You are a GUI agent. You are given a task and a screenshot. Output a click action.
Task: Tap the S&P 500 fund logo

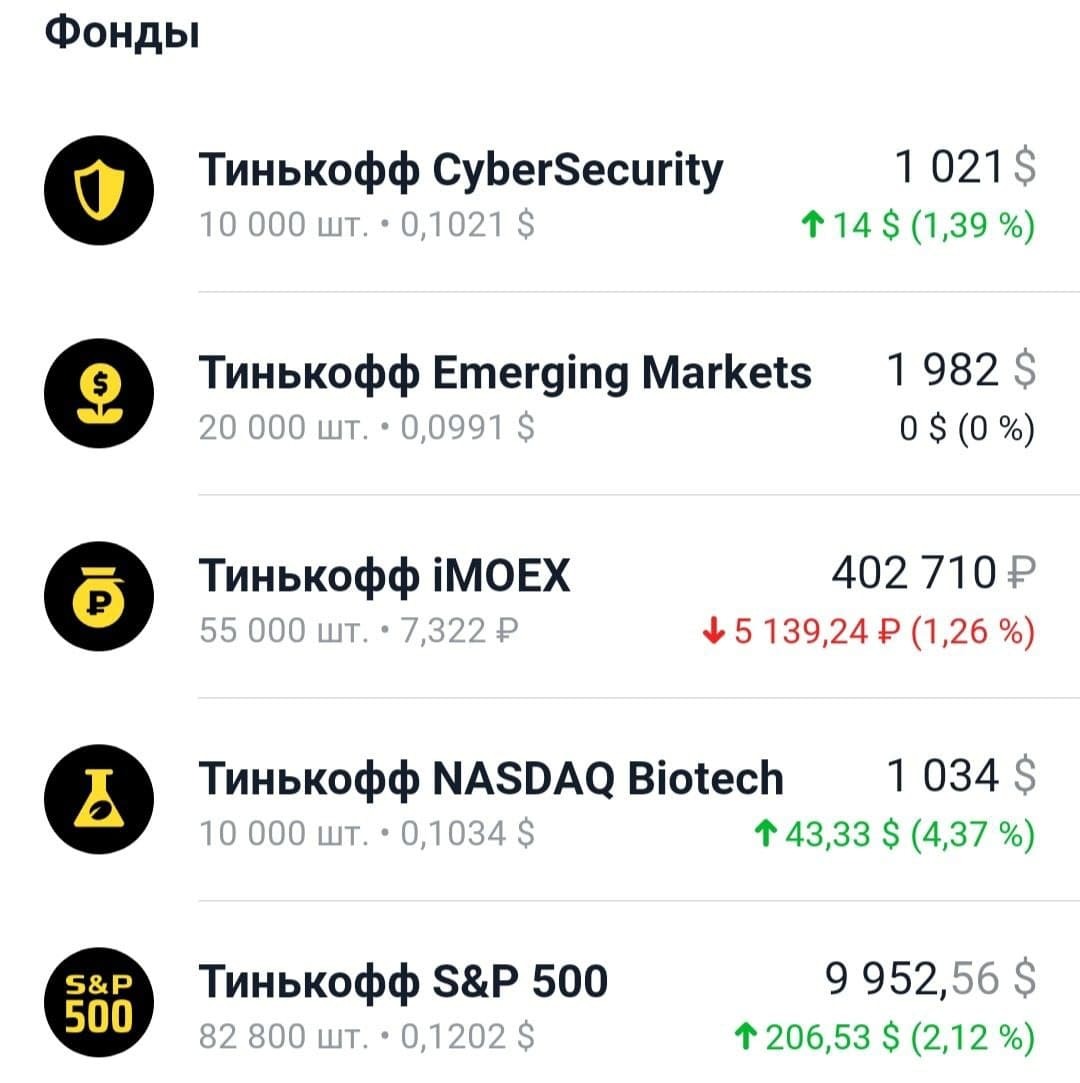(99, 1002)
